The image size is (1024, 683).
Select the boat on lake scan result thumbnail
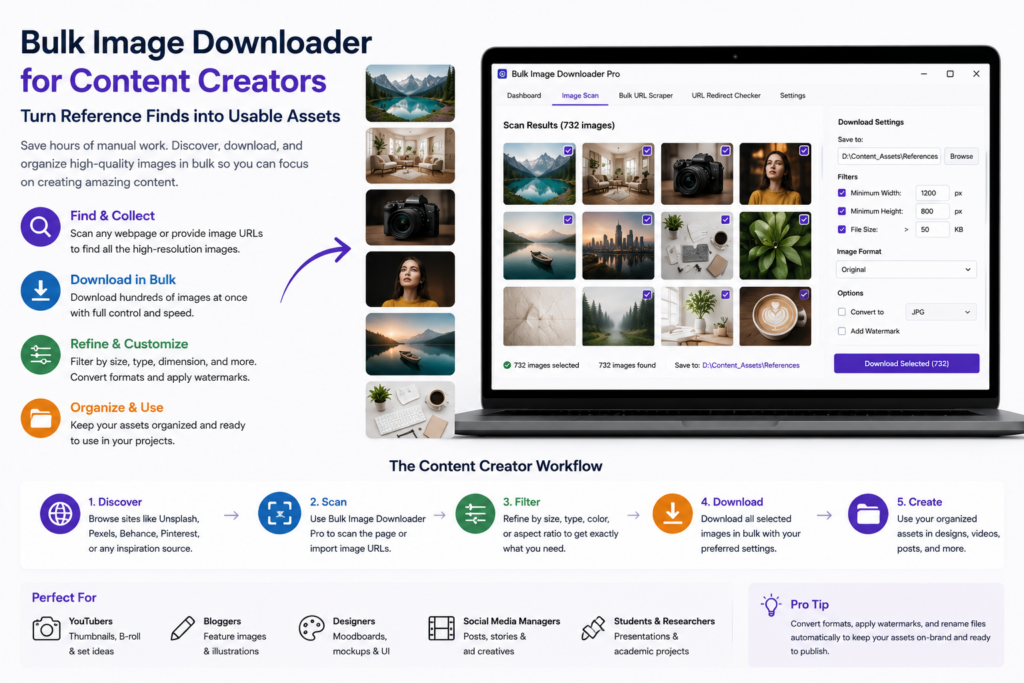tap(539, 246)
